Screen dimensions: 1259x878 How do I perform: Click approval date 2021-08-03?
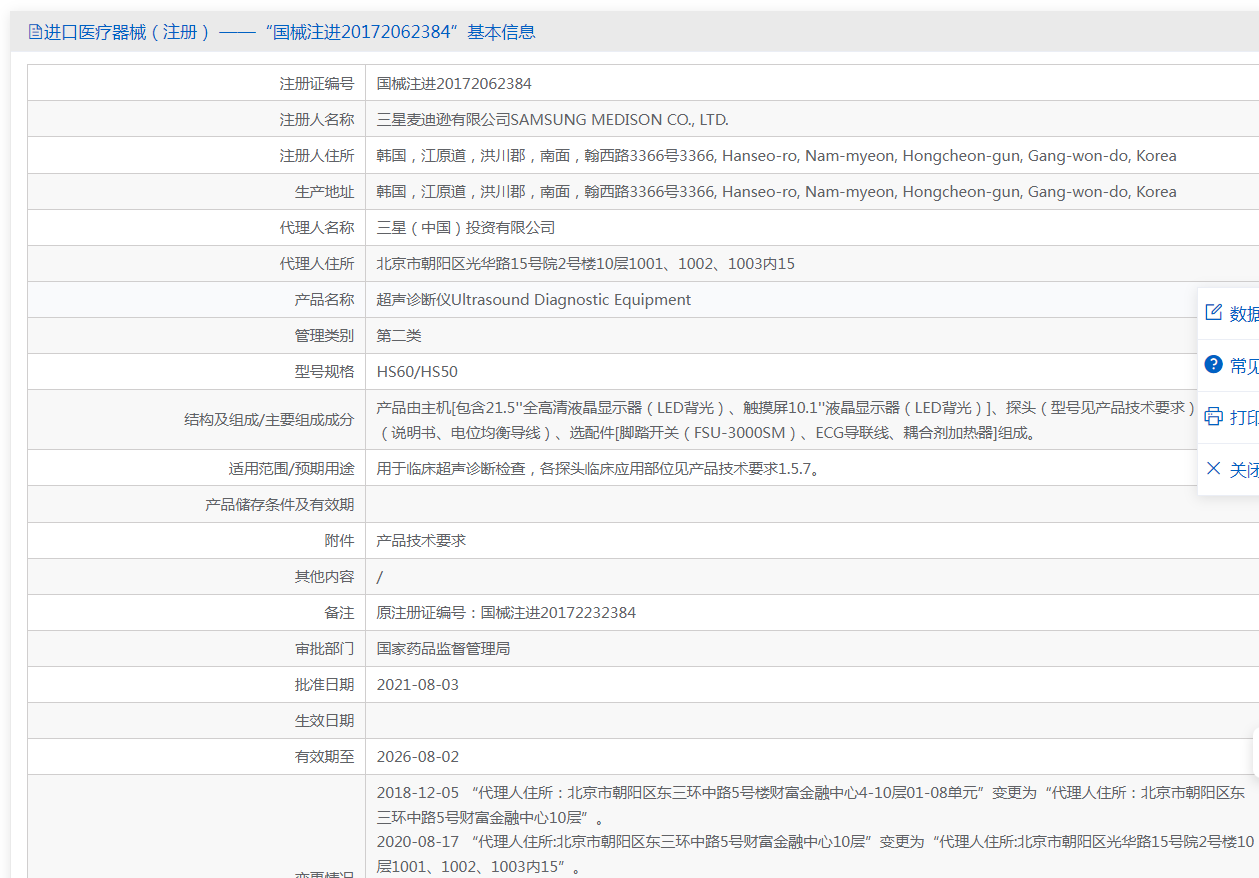418,685
